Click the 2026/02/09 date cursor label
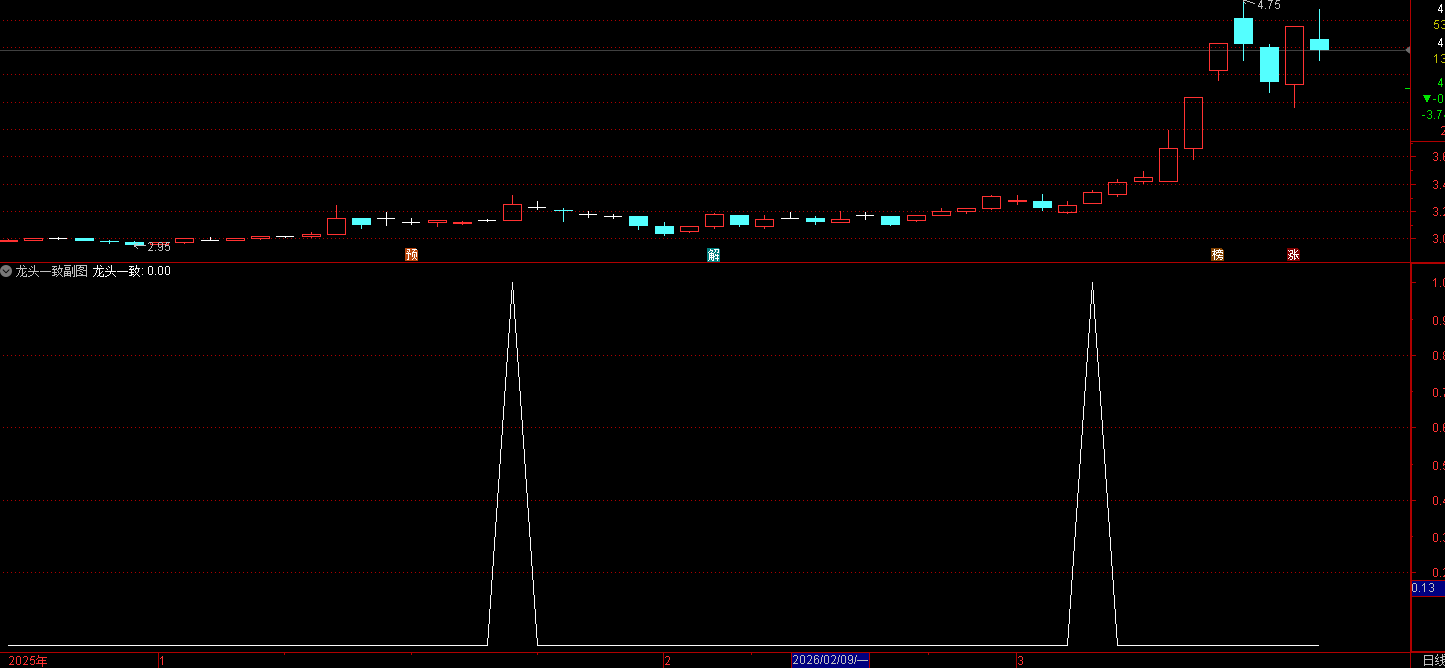1445x668 pixels. (x=830, y=660)
